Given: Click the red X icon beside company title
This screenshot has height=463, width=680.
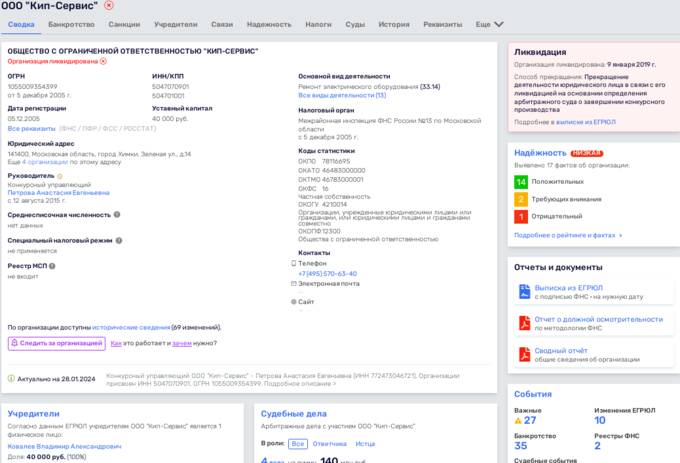Looking at the screenshot, I should pyautogui.click(x=109, y=5).
